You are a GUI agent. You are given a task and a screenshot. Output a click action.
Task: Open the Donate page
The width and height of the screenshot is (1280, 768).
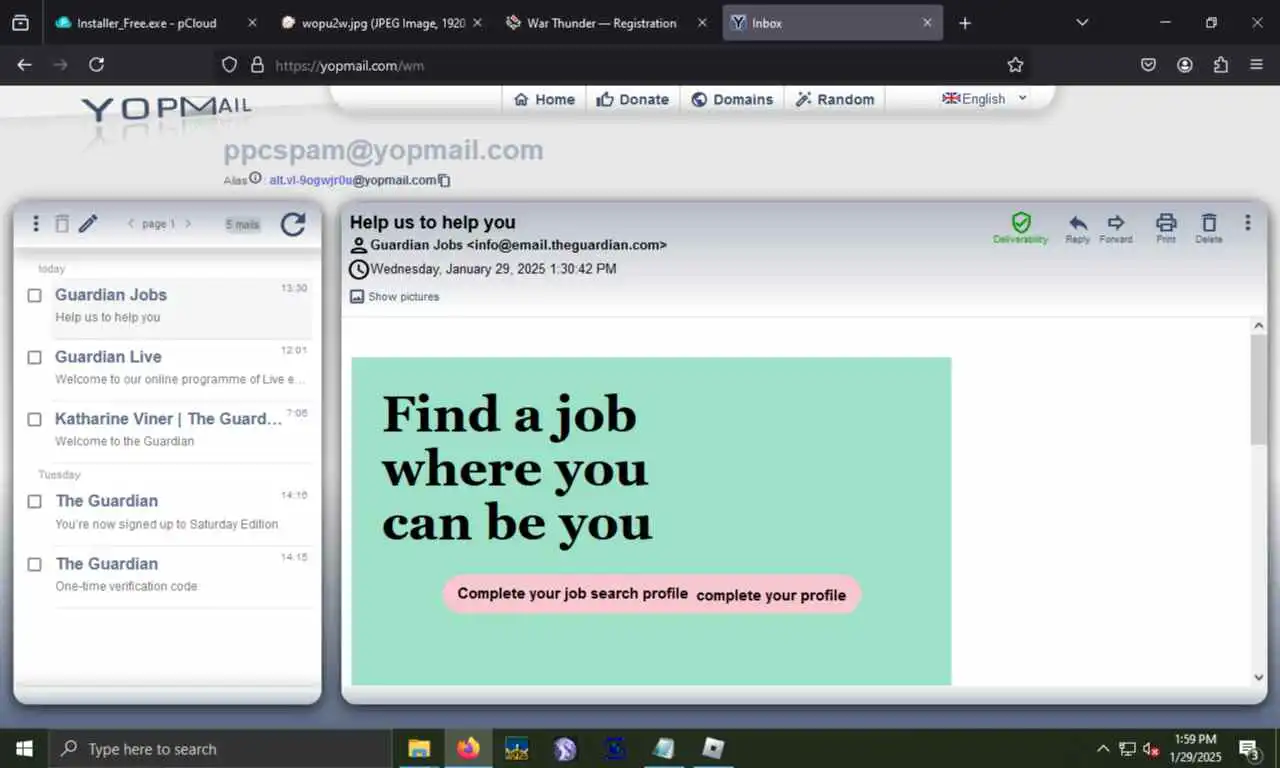(633, 99)
